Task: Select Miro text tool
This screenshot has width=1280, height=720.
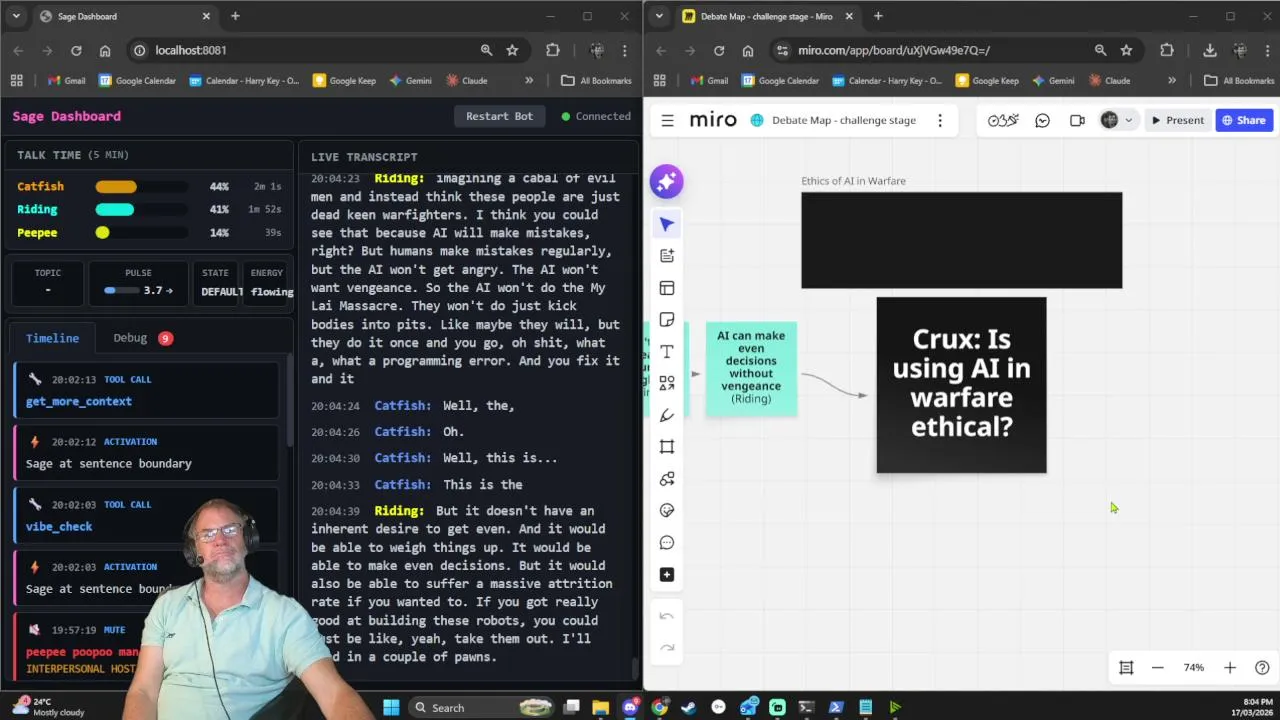Action: pos(667,352)
